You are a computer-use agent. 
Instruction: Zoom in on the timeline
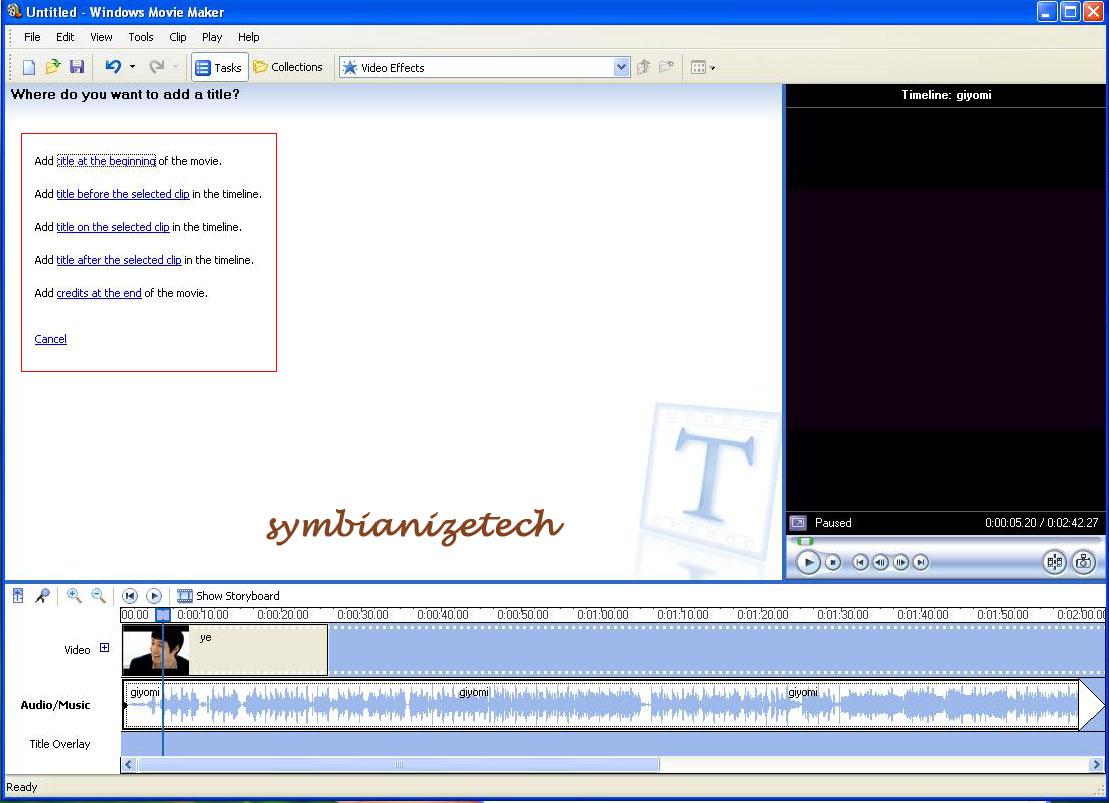74,596
